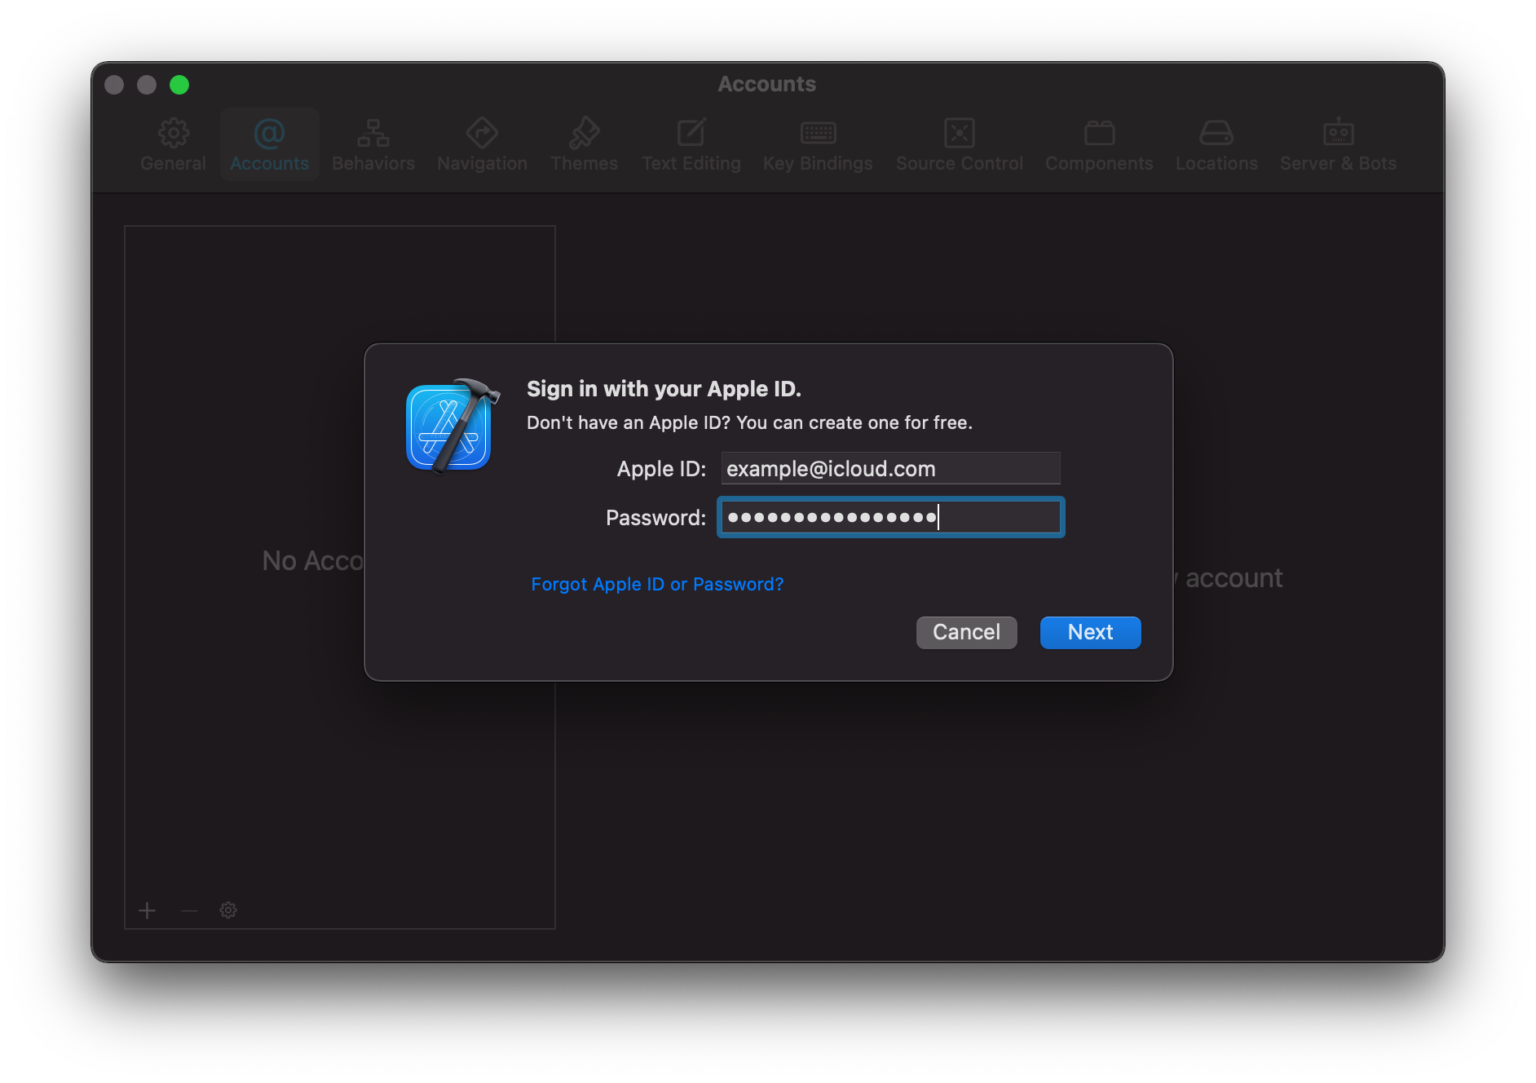Focus the Password input field
Screen dimensions: 1536x1083
(x=890, y=517)
